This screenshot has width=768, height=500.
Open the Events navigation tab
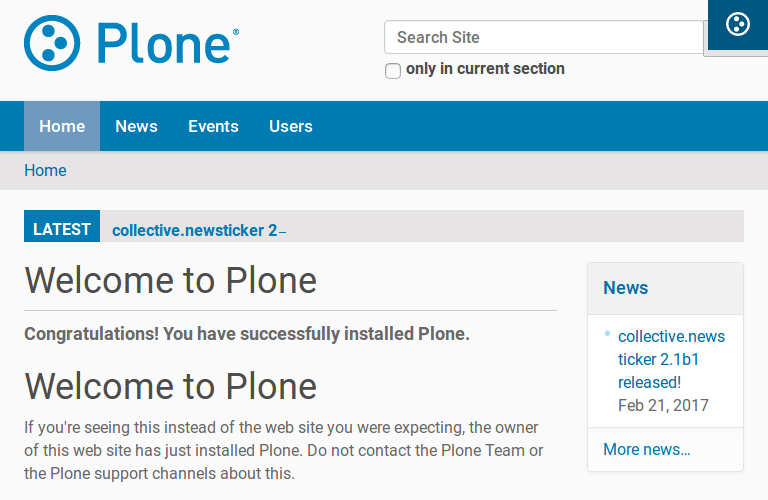(214, 126)
